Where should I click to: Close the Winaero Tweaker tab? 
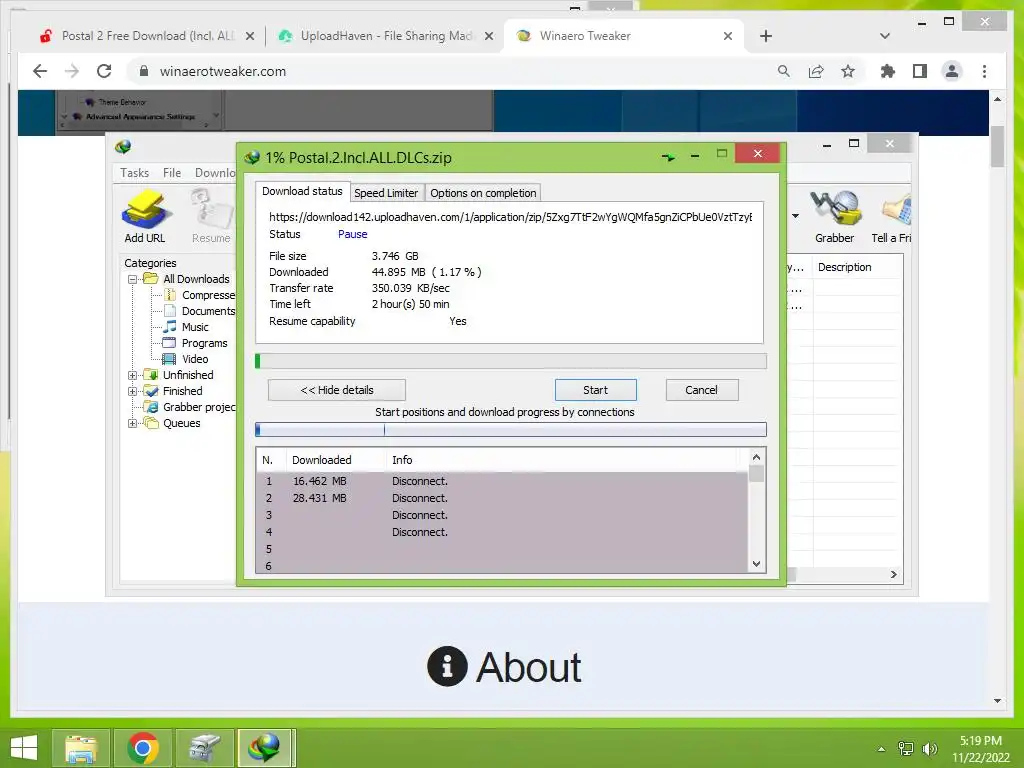[x=728, y=36]
